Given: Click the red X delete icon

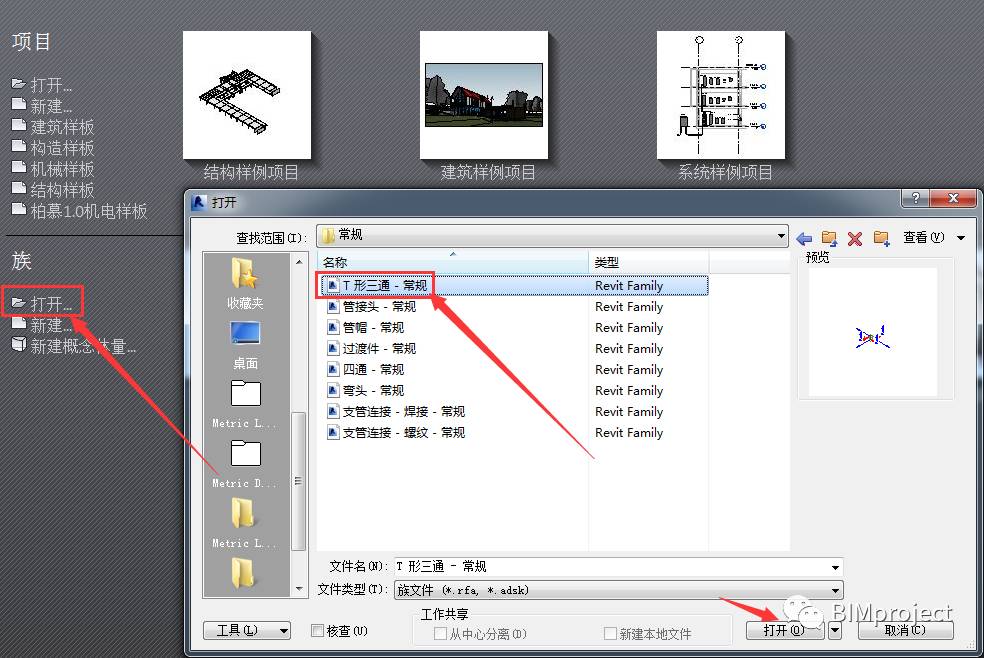Looking at the screenshot, I should pos(855,238).
